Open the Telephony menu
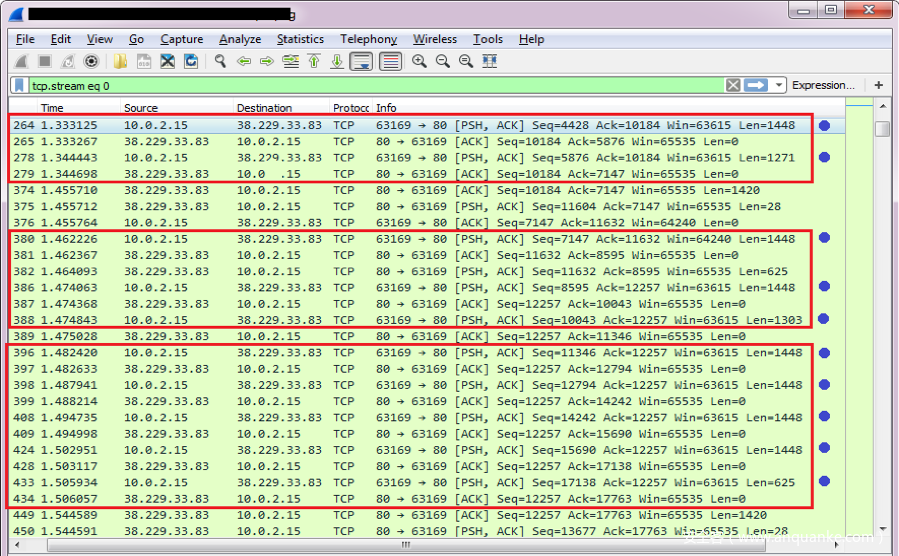The height and width of the screenshot is (556, 899). click(368, 39)
